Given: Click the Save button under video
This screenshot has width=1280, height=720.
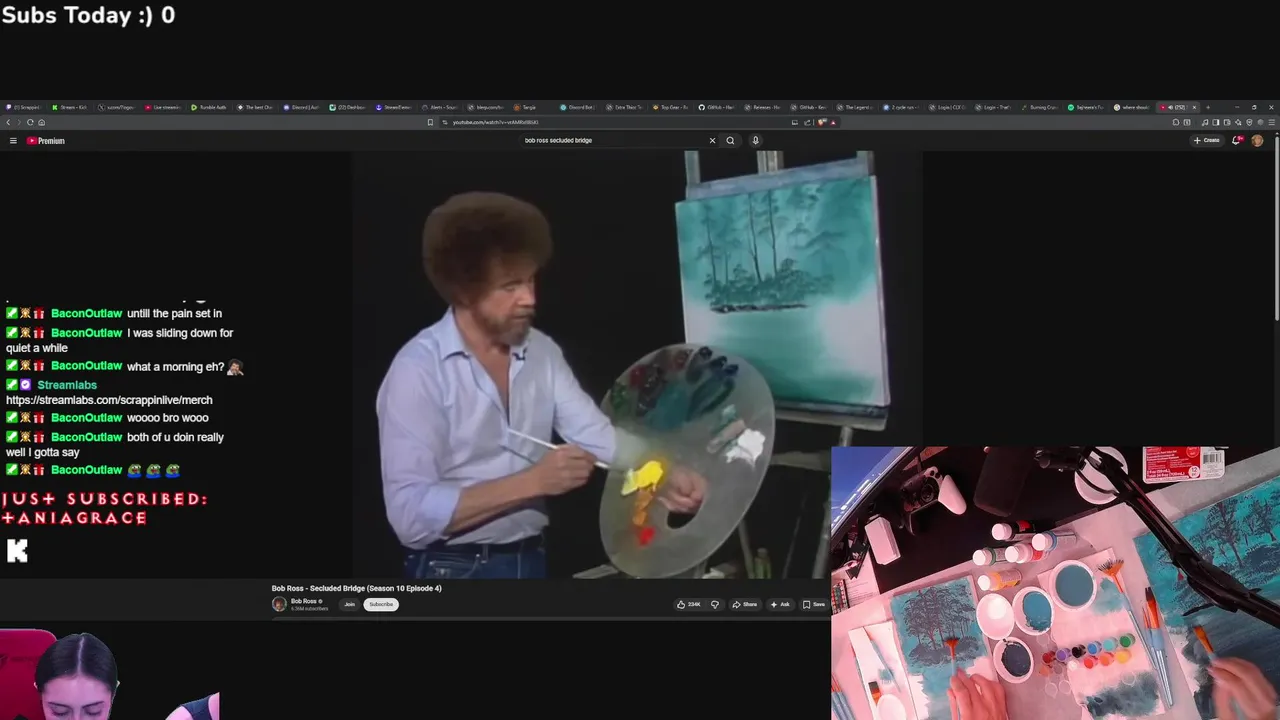Looking at the screenshot, I should pyautogui.click(x=814, y=604).
